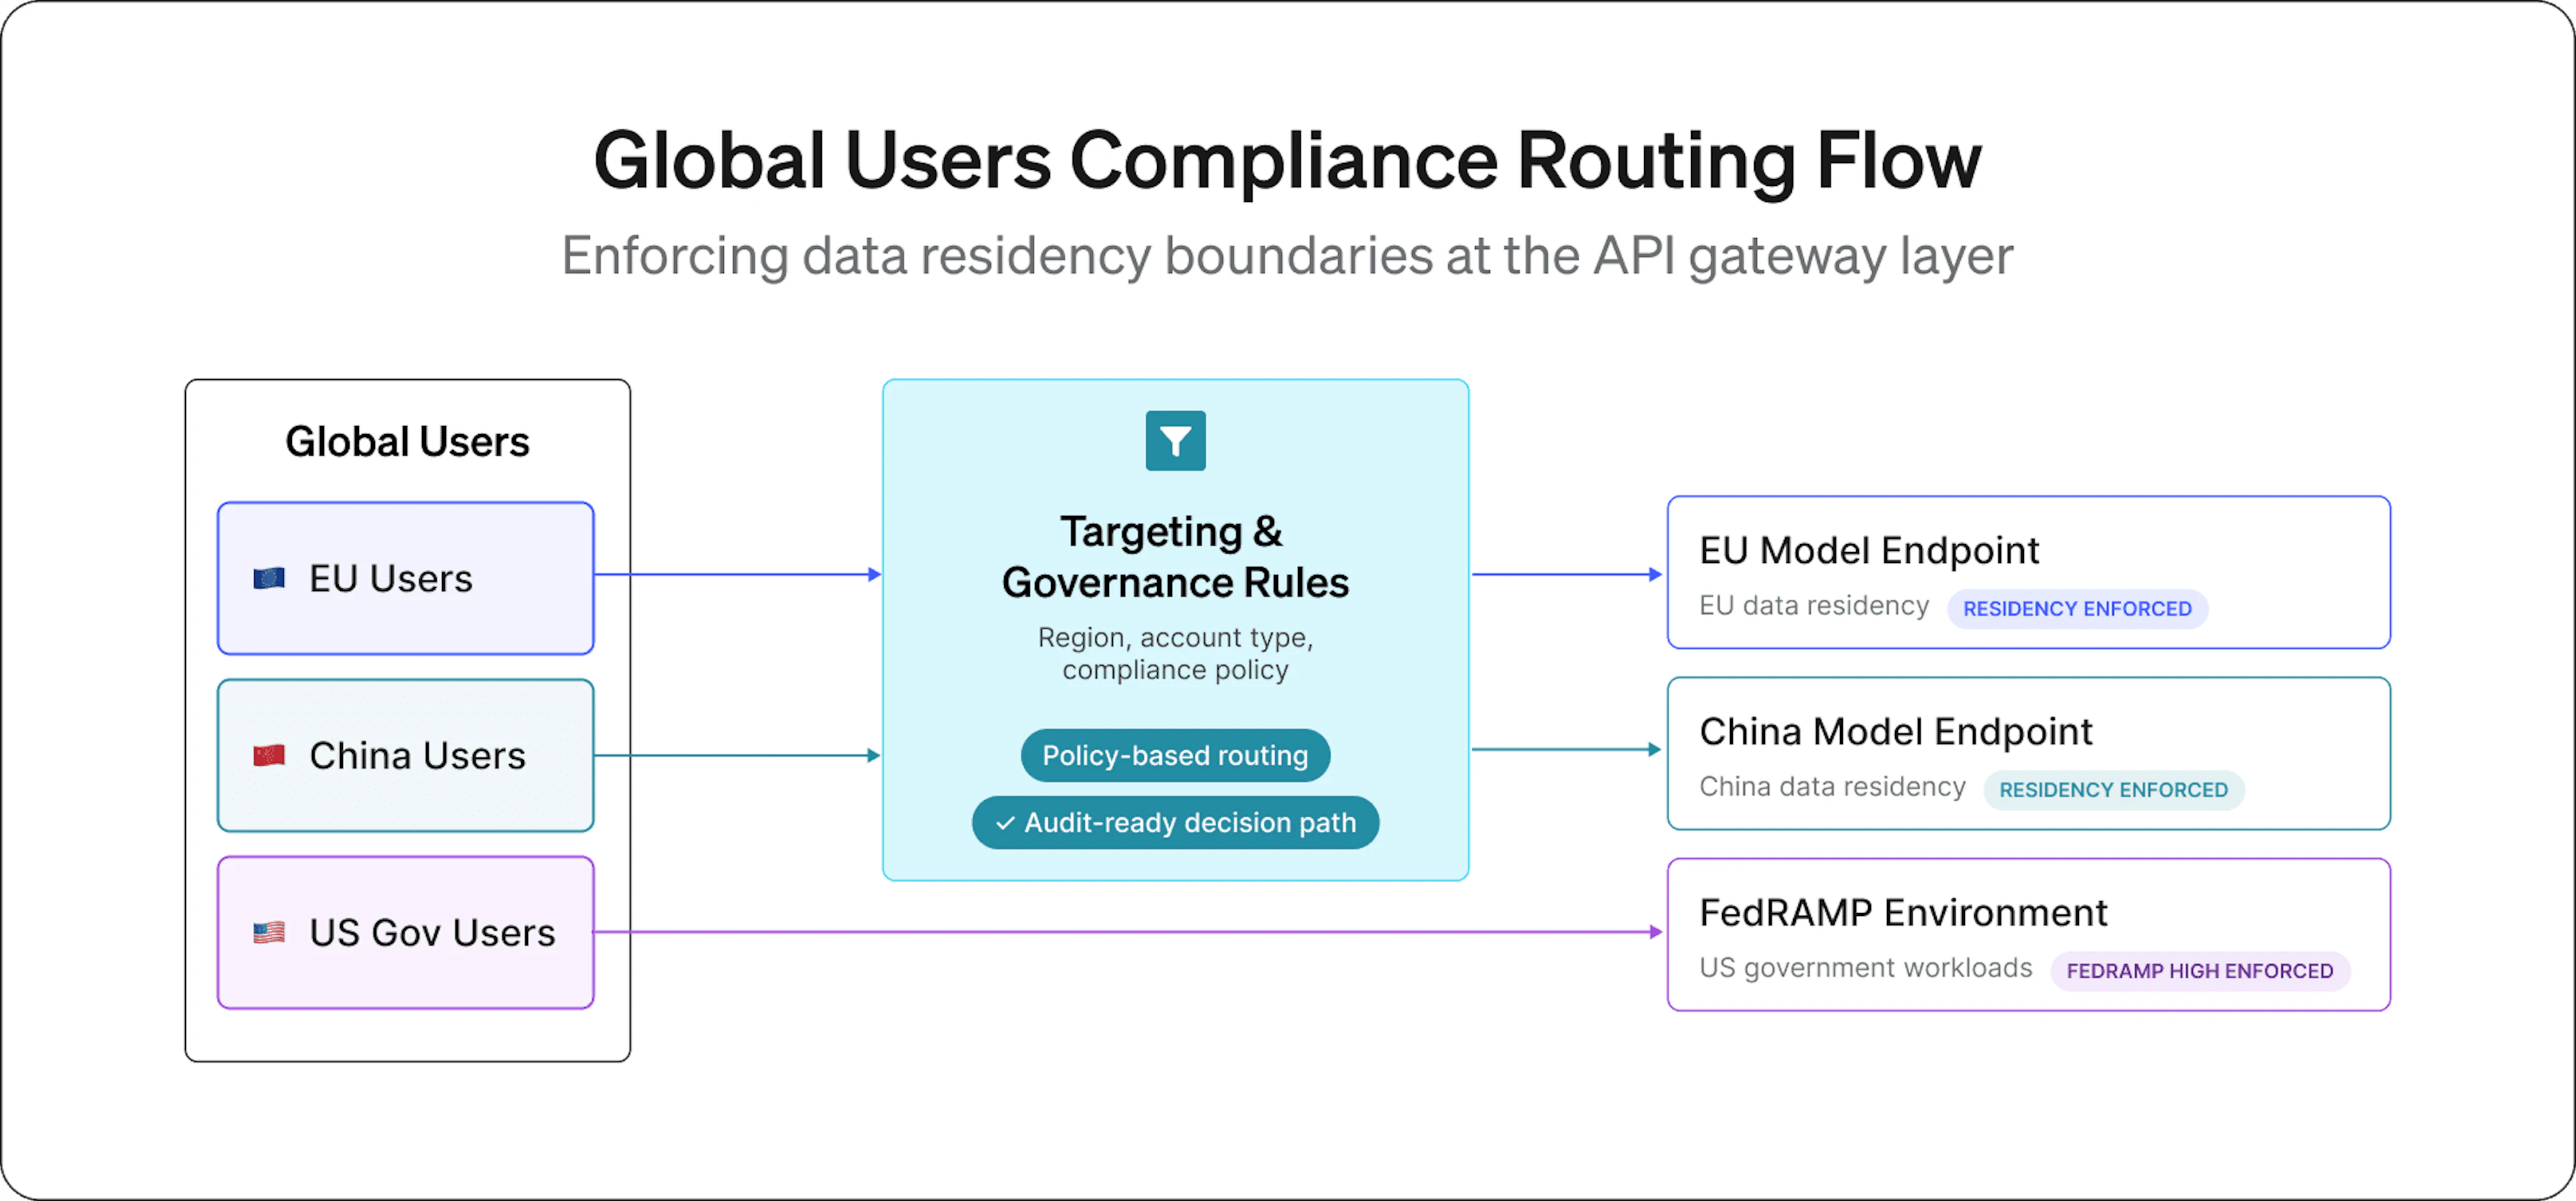Click the China flag icon
Viewport: 2576px width, 1201px height.
269,756
